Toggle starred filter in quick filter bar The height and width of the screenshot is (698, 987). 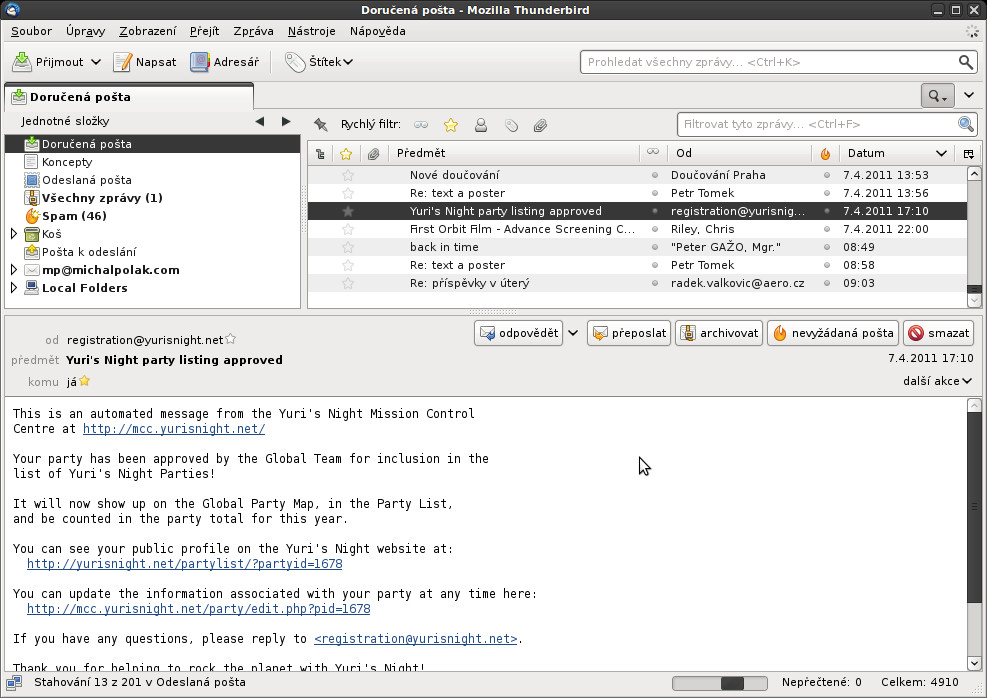(x=451, y=125)
